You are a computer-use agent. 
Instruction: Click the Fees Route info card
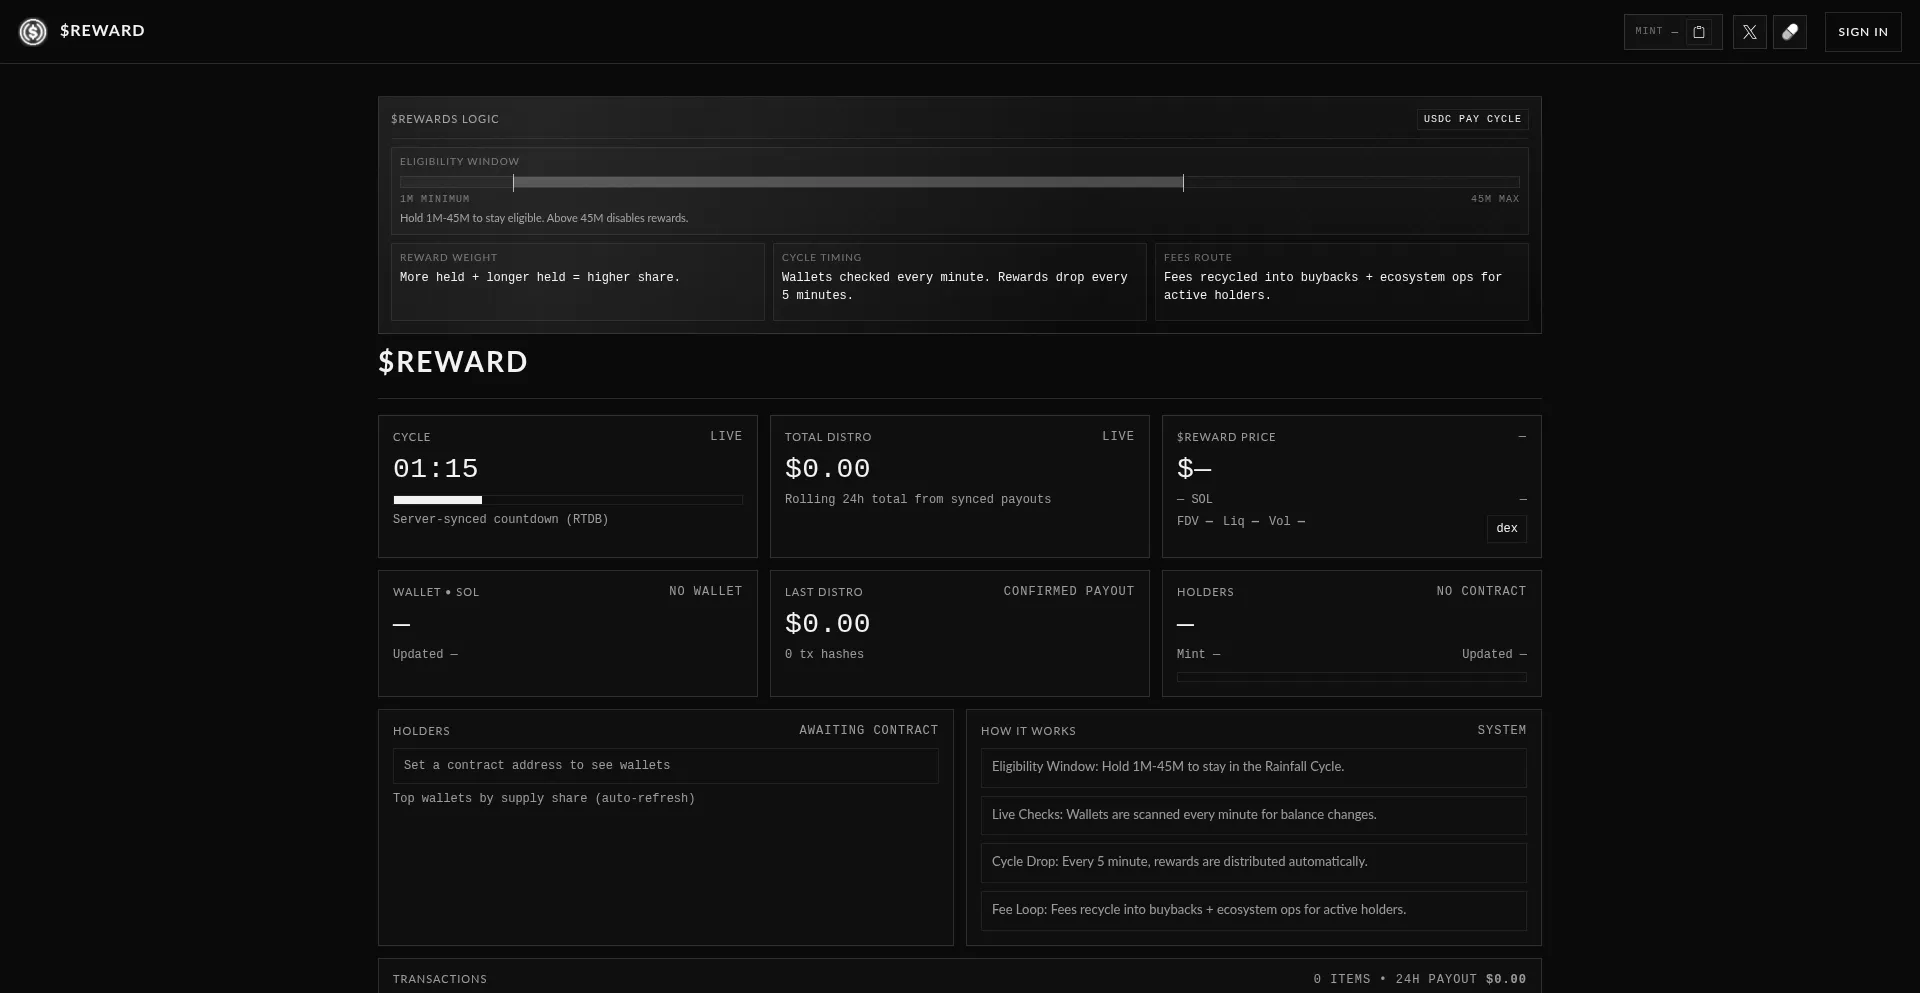[x=1341, y=282]
